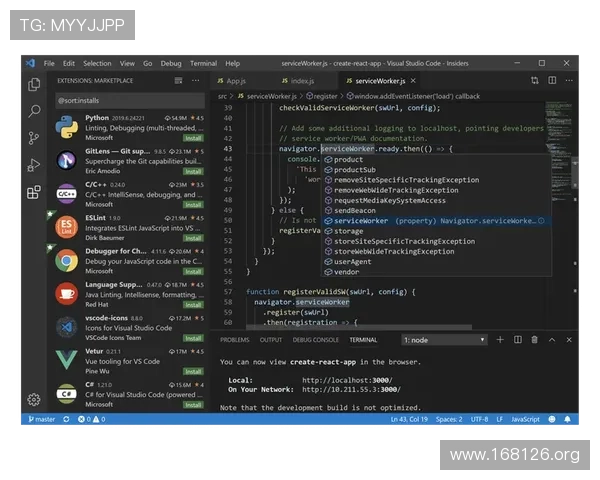Open the Go menu
The image size is (600, 480).
point(147,64)
